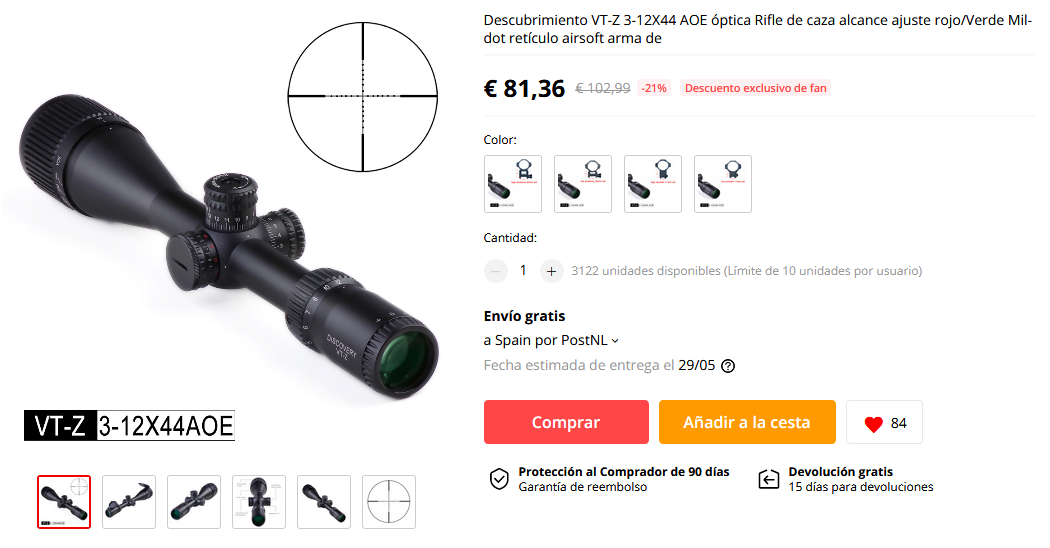Select the first scope thumbnail with red border
Image resolution: width=1050 pixels, height=548 pixels.
64,502
